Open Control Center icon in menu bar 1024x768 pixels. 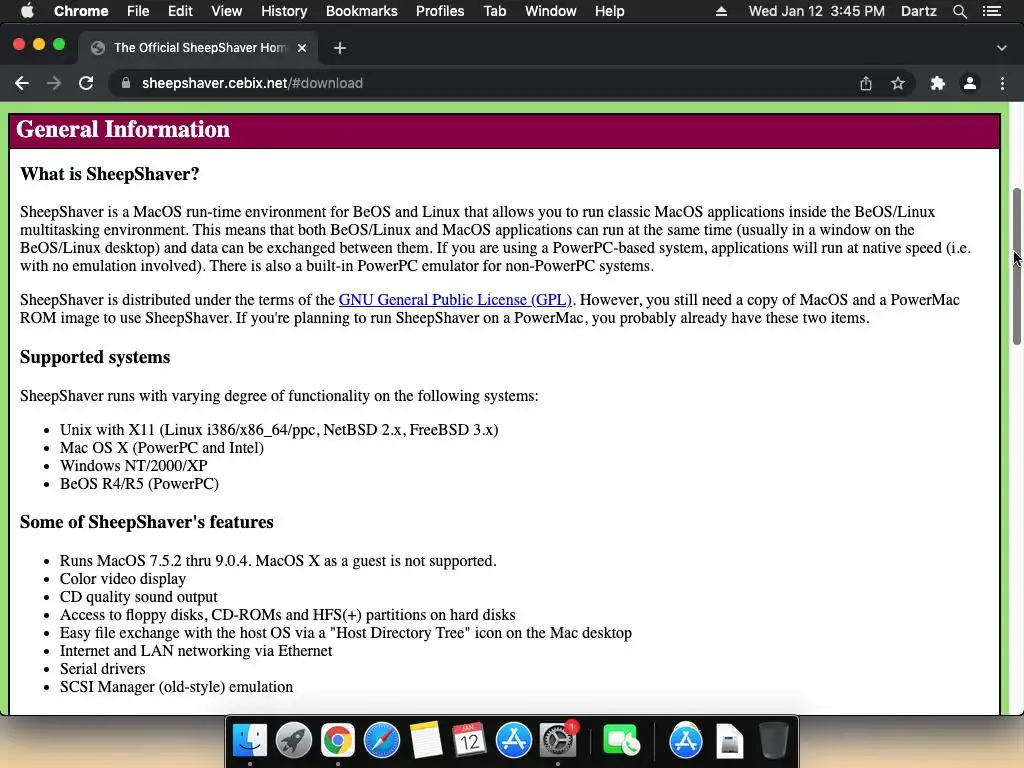[x=991, y=11]
